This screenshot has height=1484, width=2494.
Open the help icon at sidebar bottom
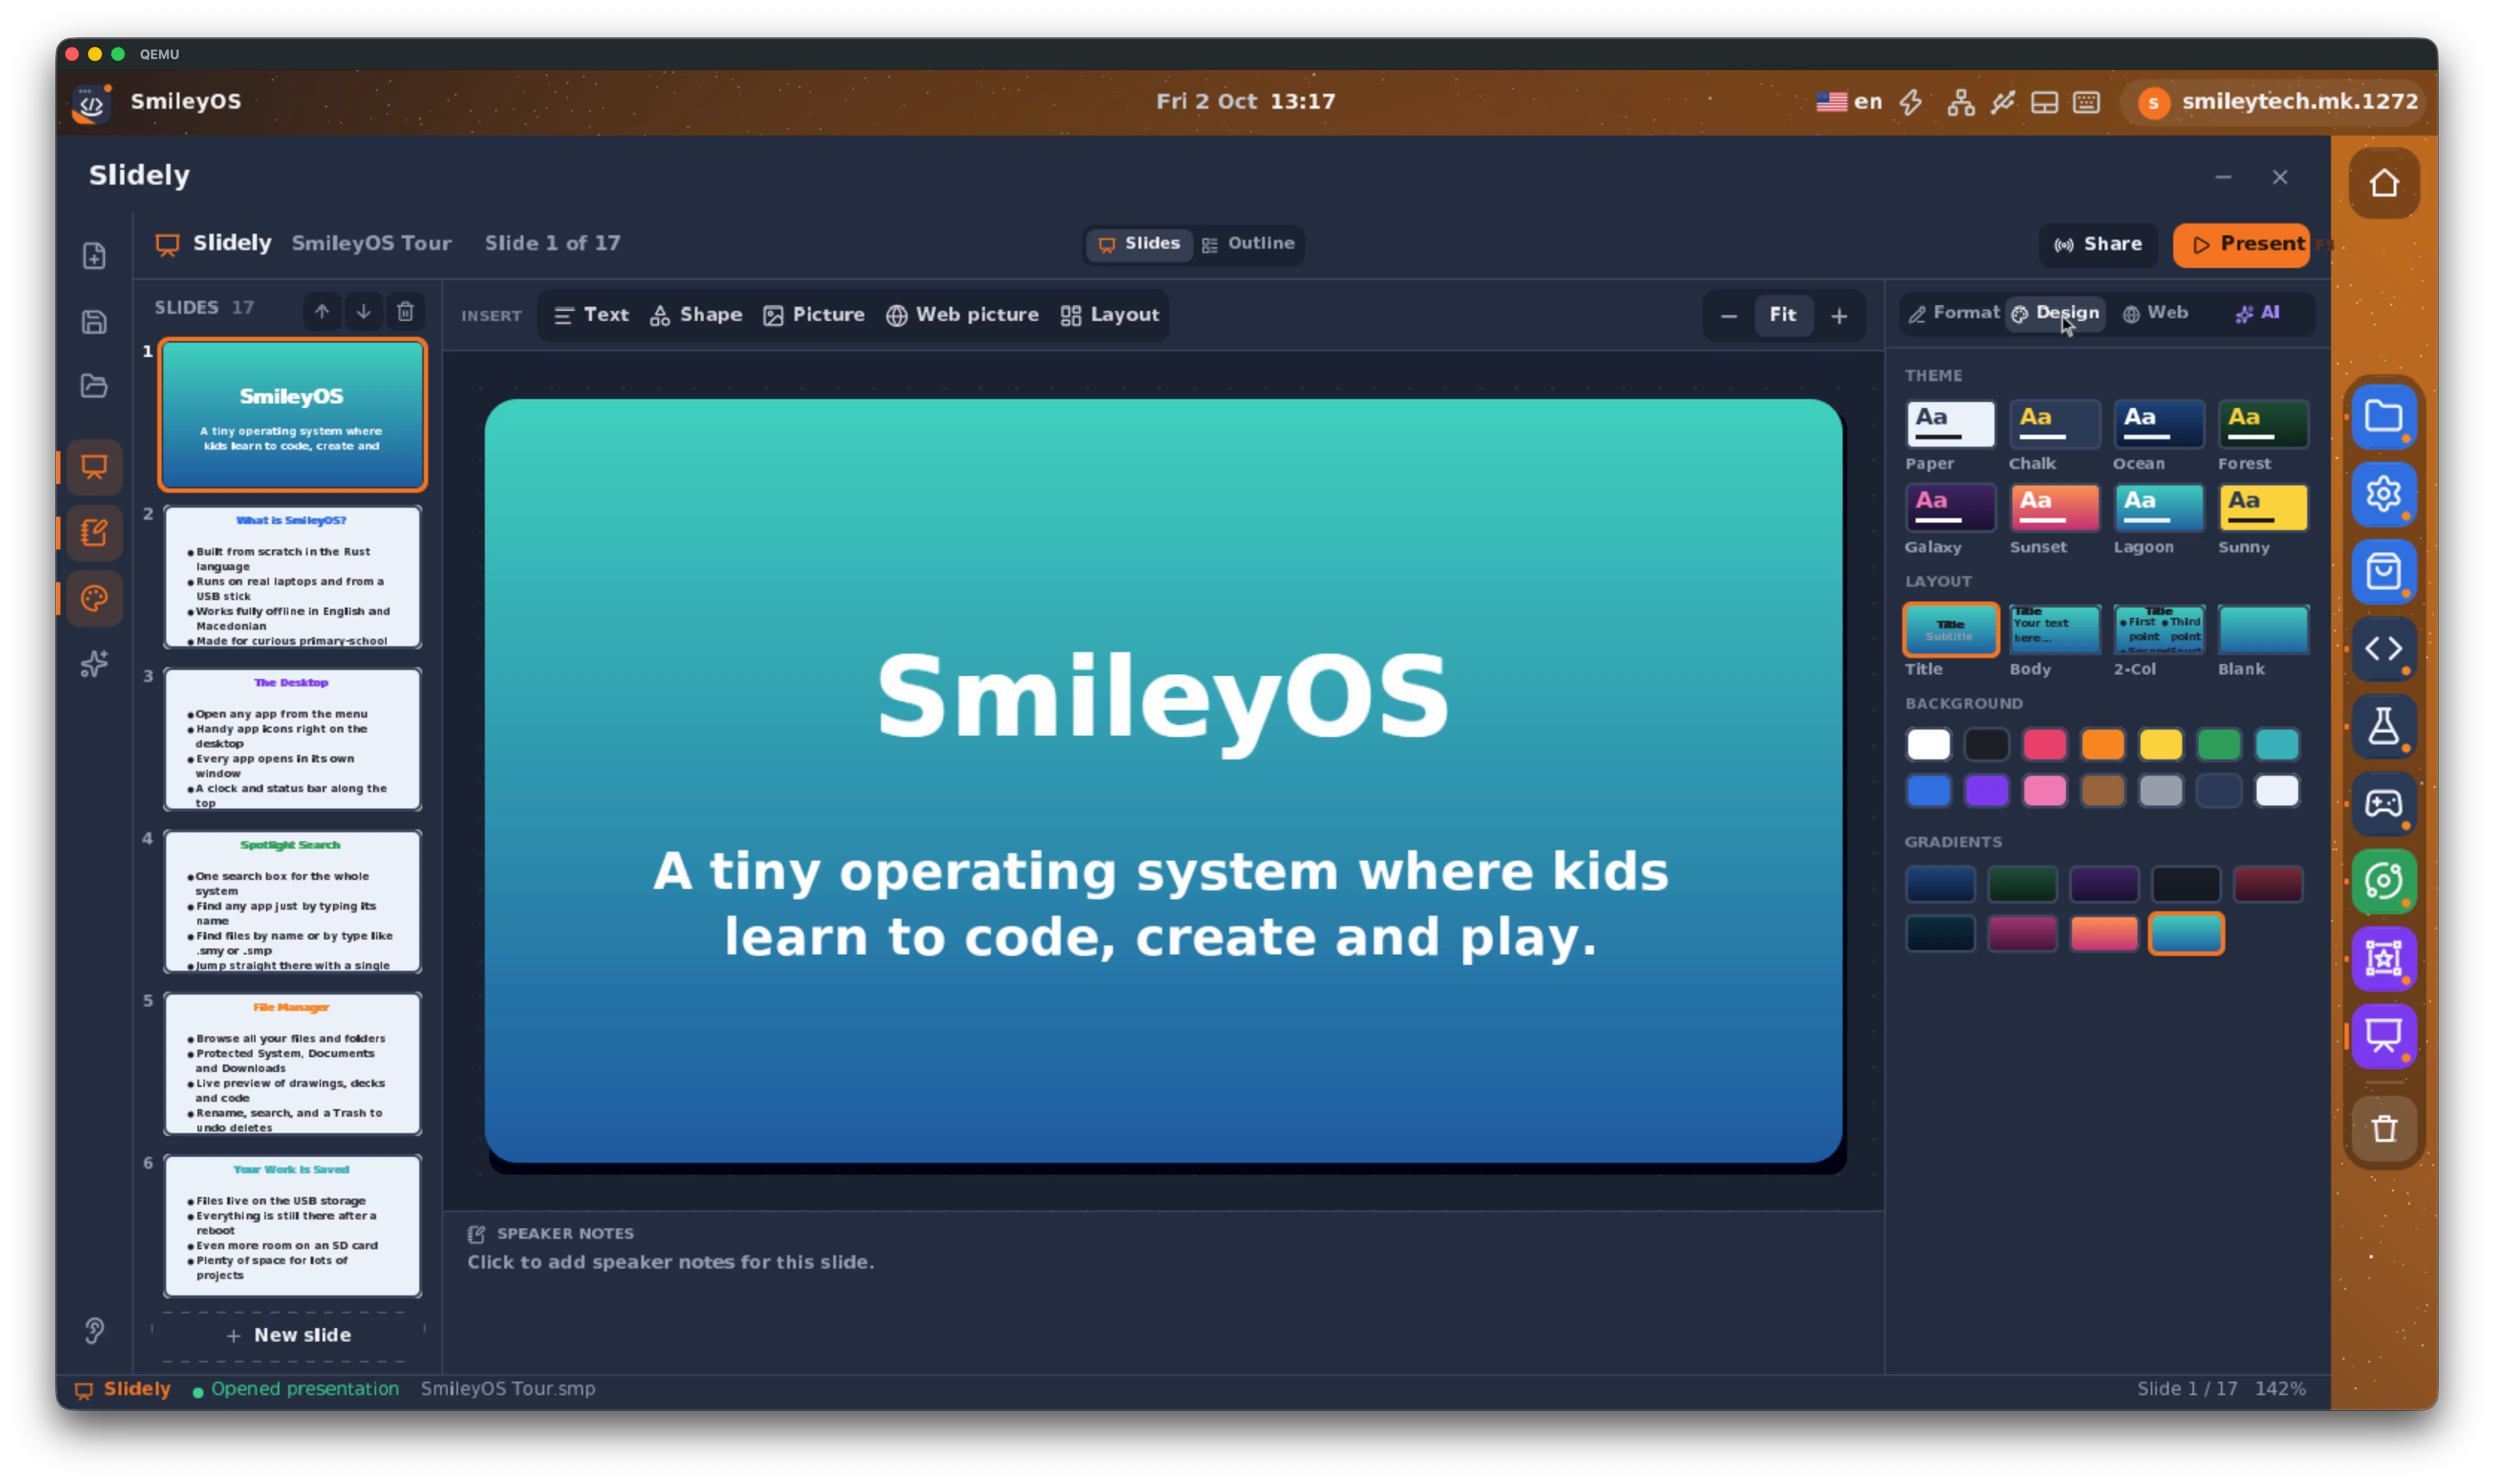[x=94, y=1330]
